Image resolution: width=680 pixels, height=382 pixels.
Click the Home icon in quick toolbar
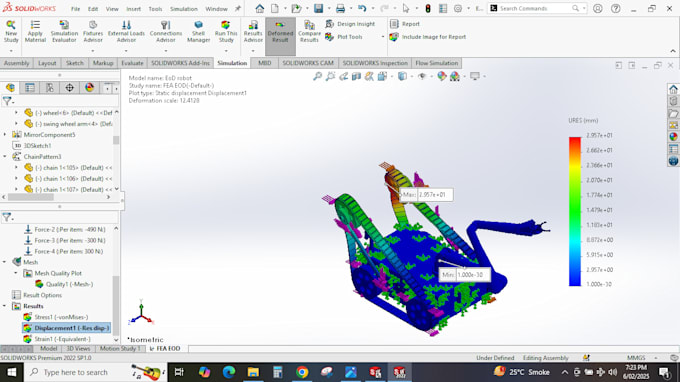(259, 8)
